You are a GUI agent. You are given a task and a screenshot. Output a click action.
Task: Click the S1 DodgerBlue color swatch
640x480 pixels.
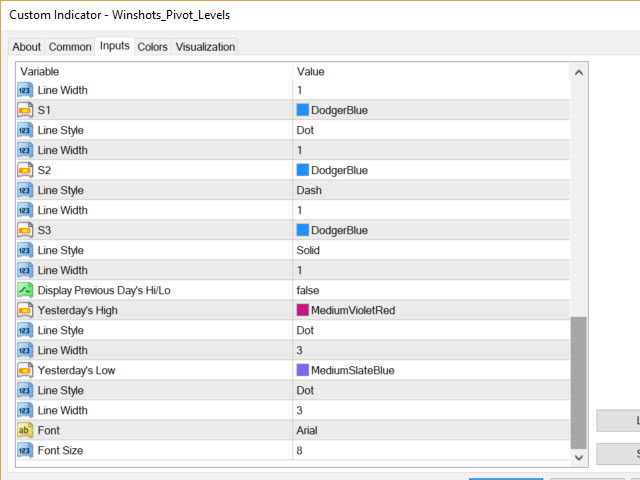coord(302,110)
